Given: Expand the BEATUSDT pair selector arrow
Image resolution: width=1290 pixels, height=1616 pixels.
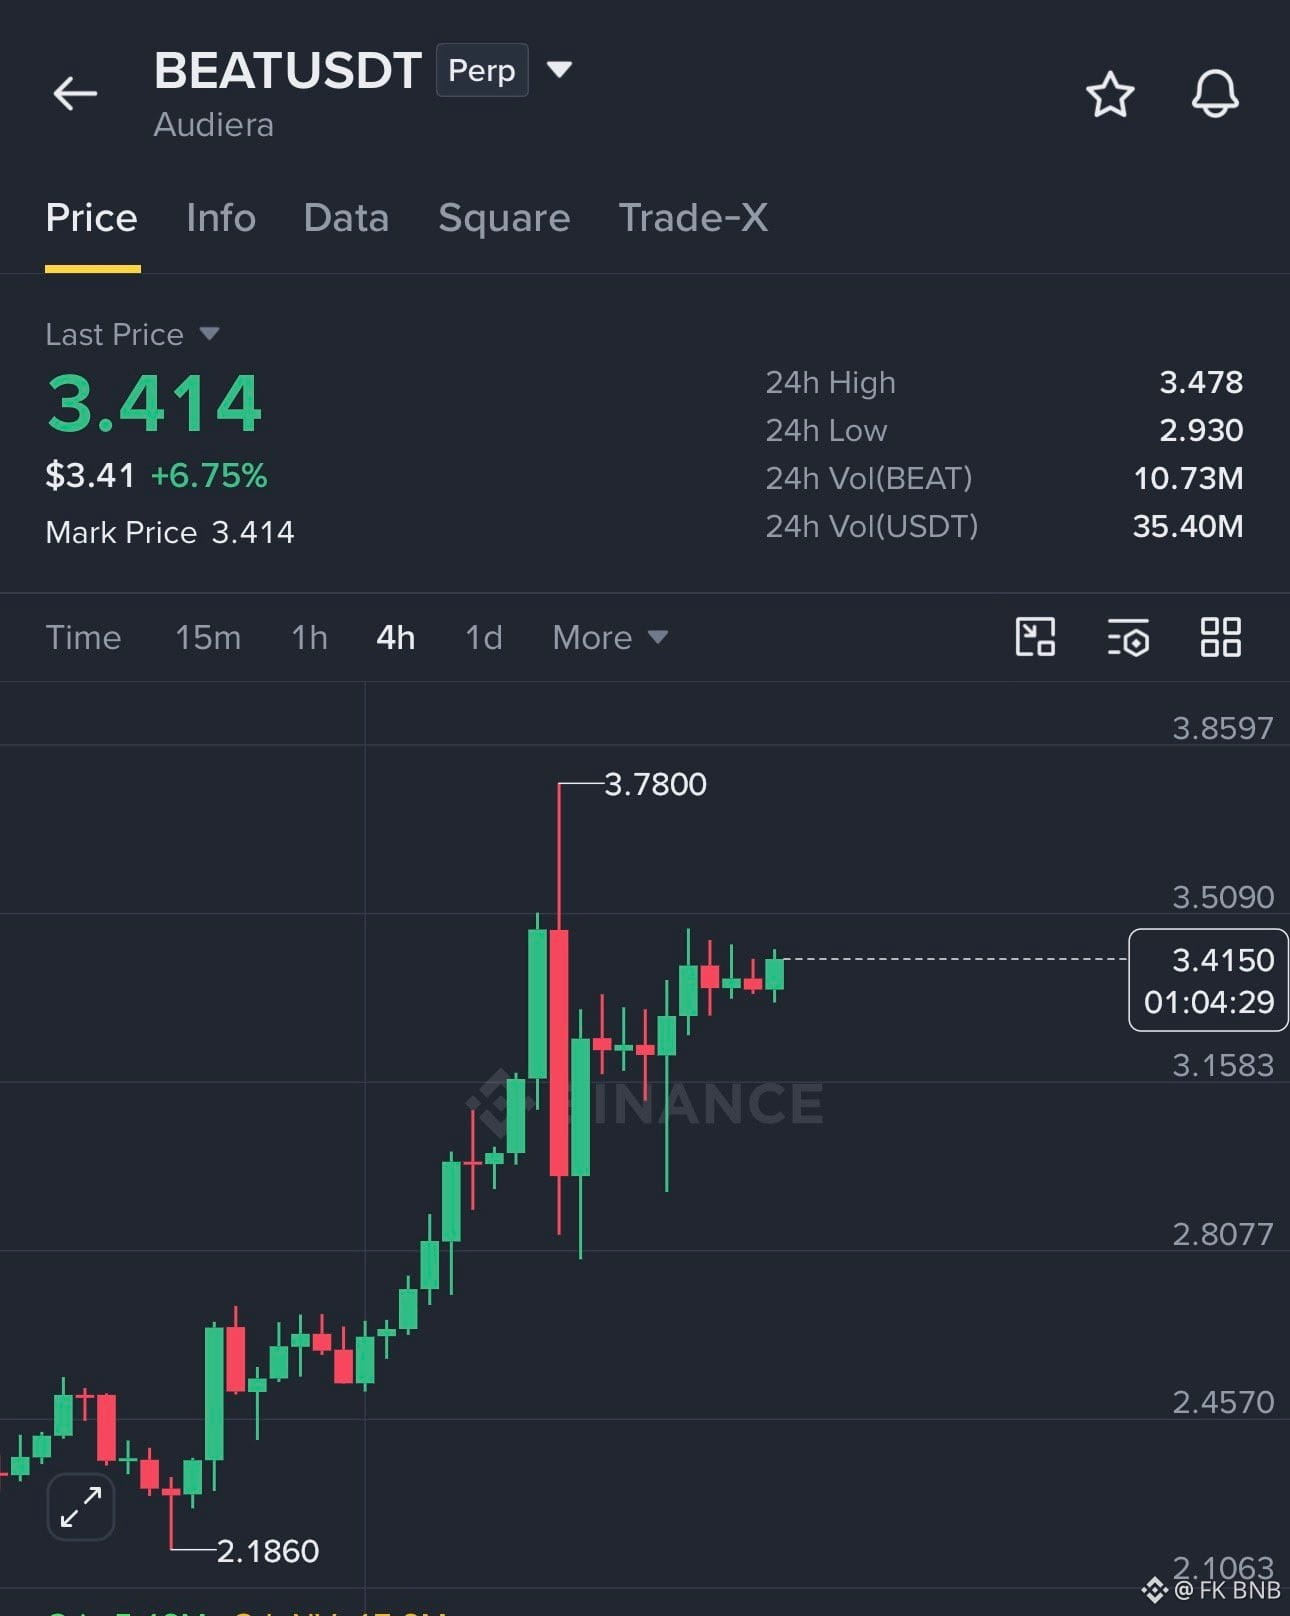Looking at the screenshot, I should coord(559,69).
